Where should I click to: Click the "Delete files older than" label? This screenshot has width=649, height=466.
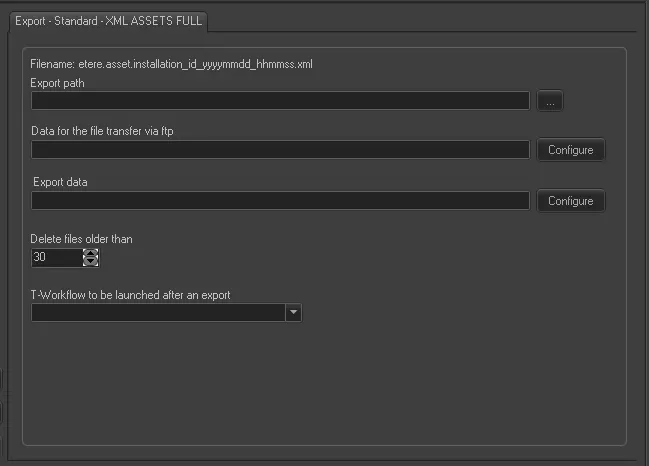pyautogui.click(x=82, y=239)
